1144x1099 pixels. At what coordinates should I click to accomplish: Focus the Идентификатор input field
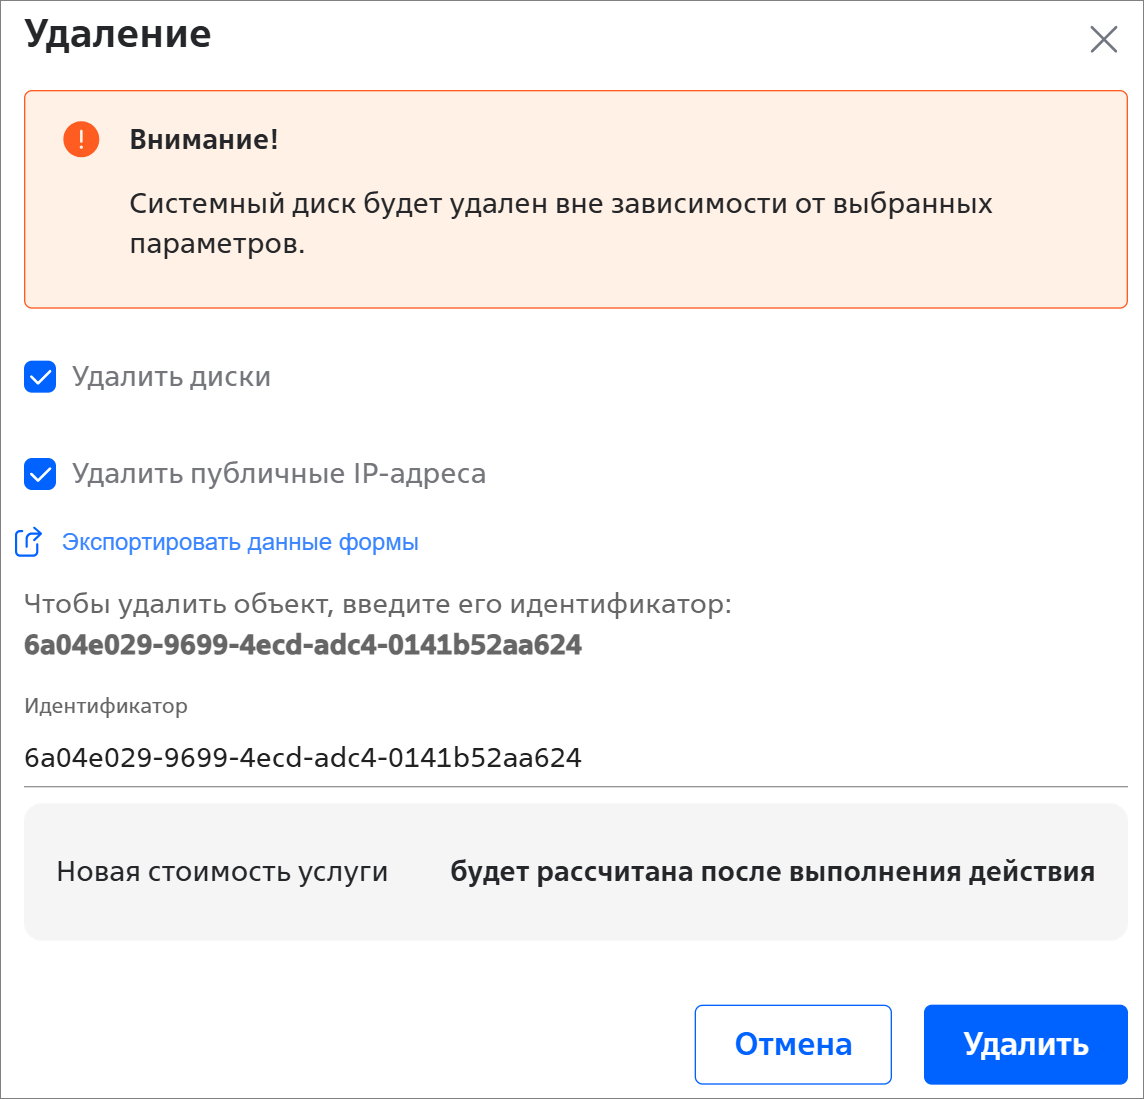pos(575,758)
